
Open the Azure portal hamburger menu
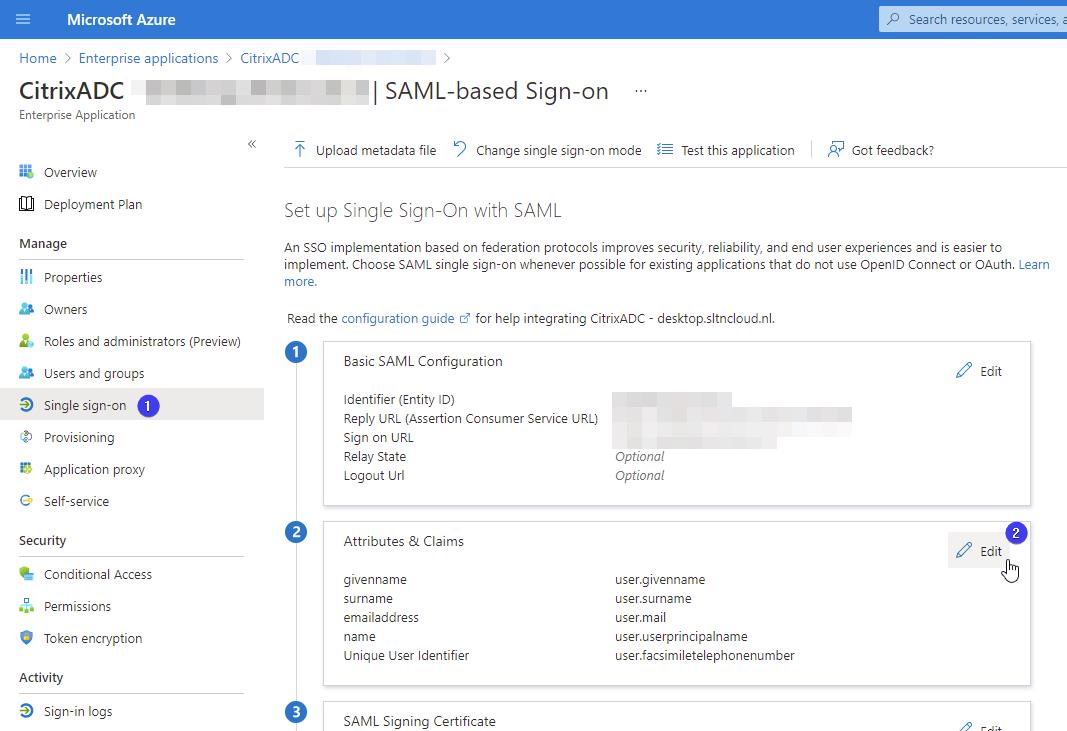pos(23,19)
